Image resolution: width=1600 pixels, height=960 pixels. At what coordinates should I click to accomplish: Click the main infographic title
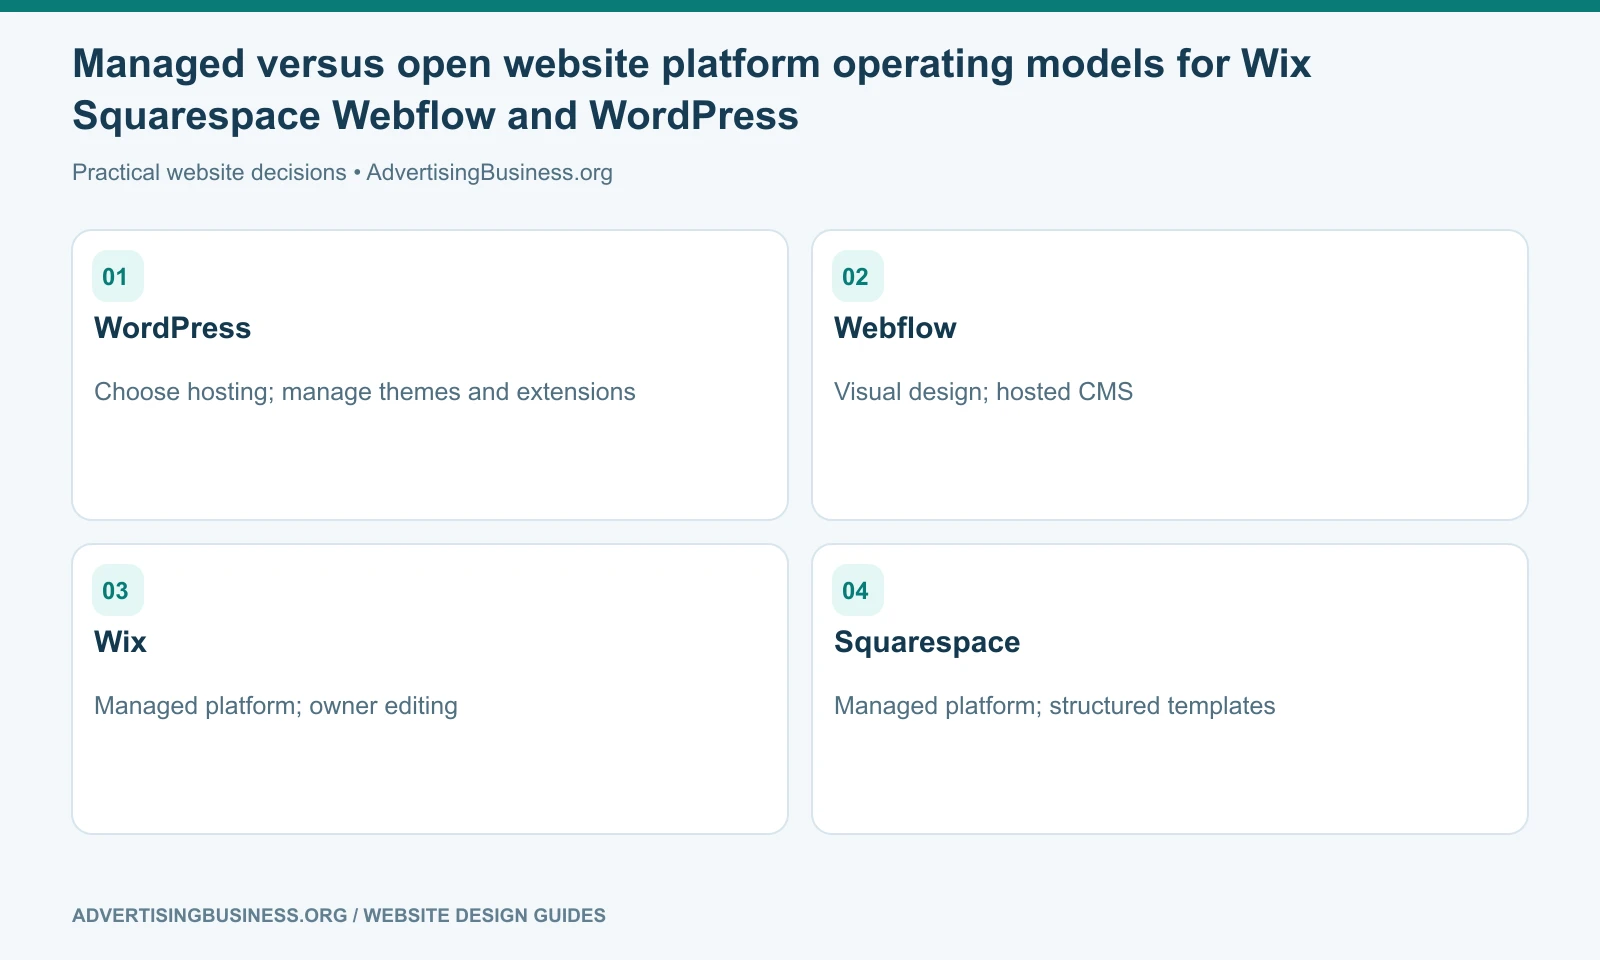click(691, 90)
